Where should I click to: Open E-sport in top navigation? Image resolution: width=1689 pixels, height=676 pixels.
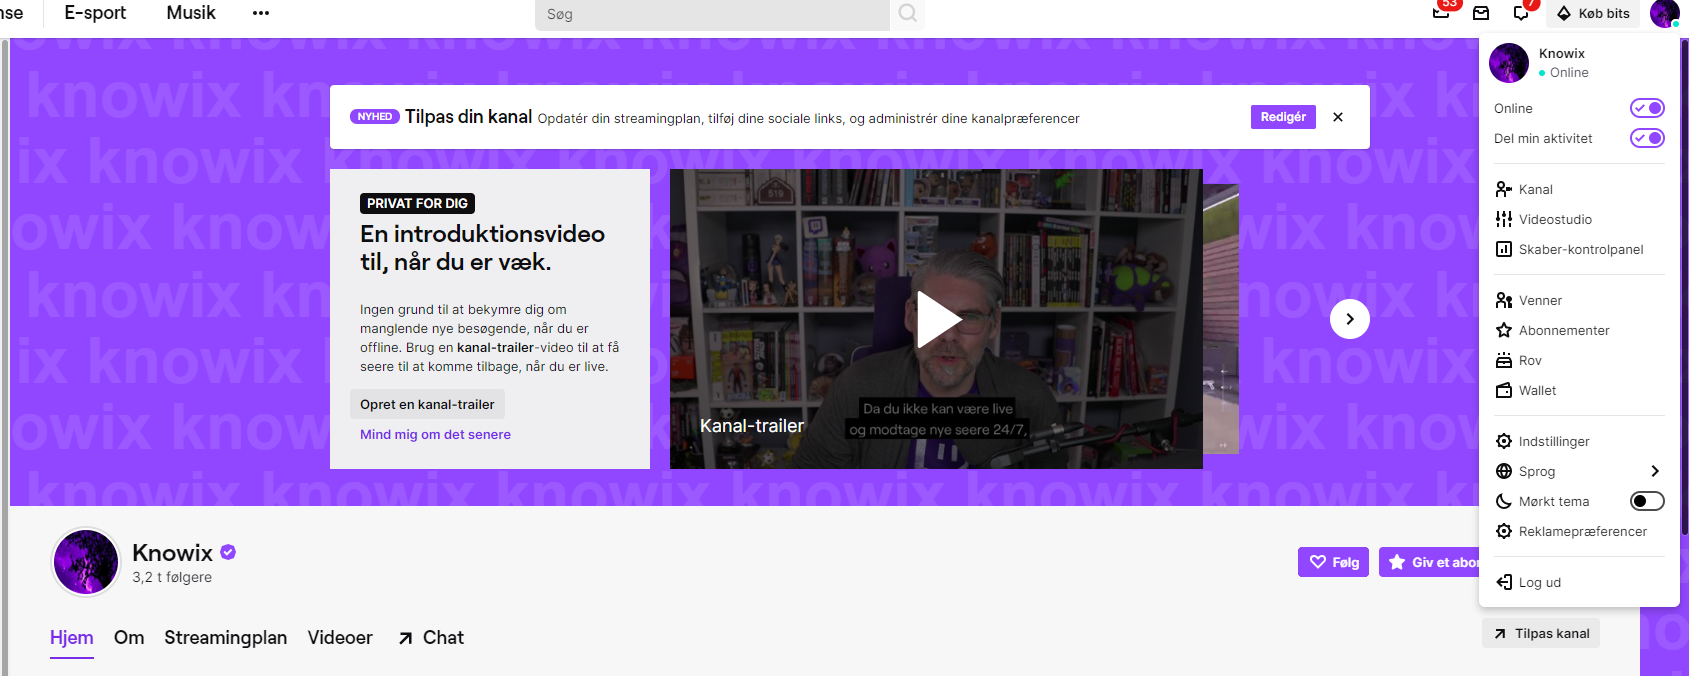tap(95, 13)
